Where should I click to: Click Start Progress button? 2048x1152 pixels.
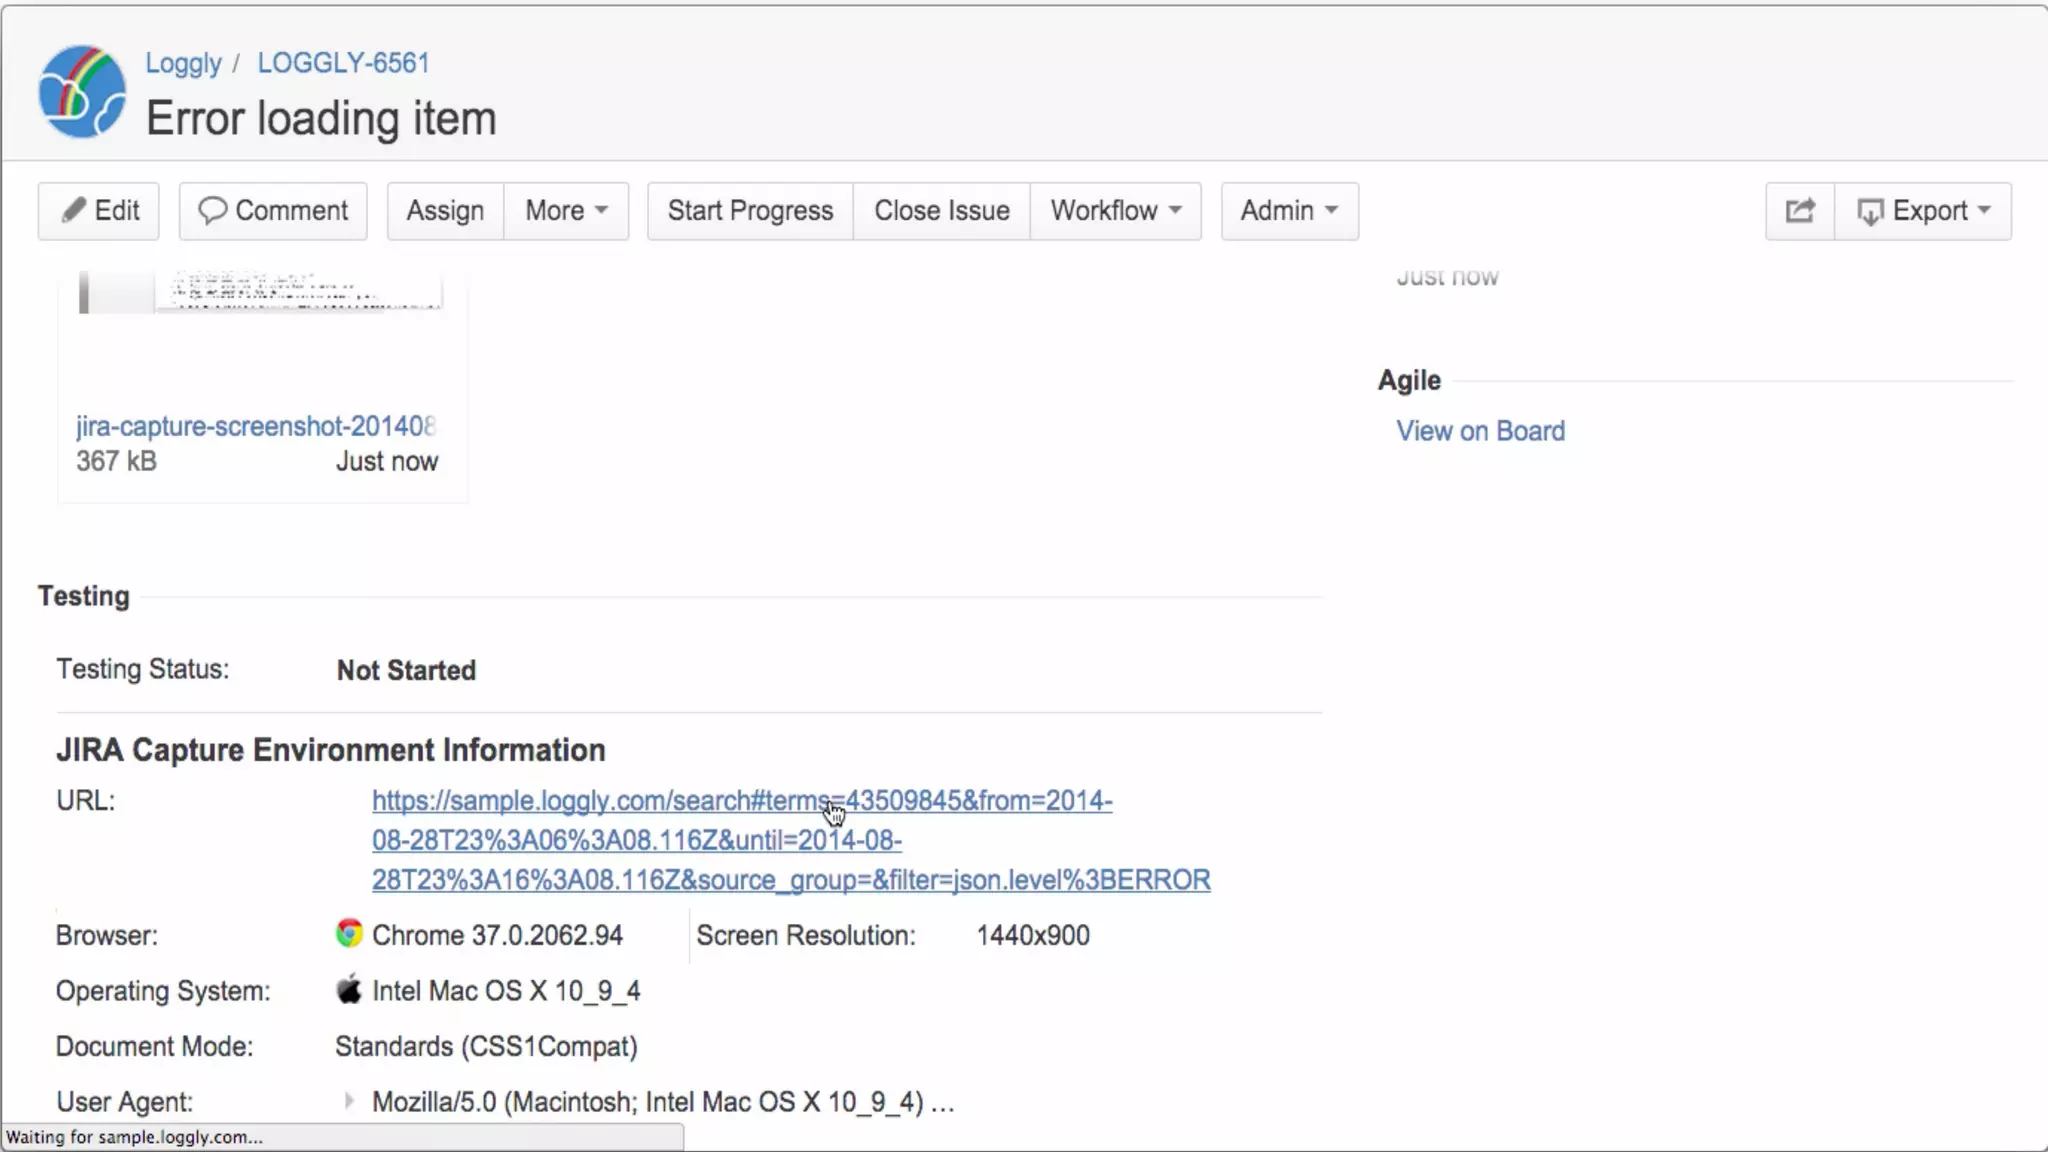[750, 211]
